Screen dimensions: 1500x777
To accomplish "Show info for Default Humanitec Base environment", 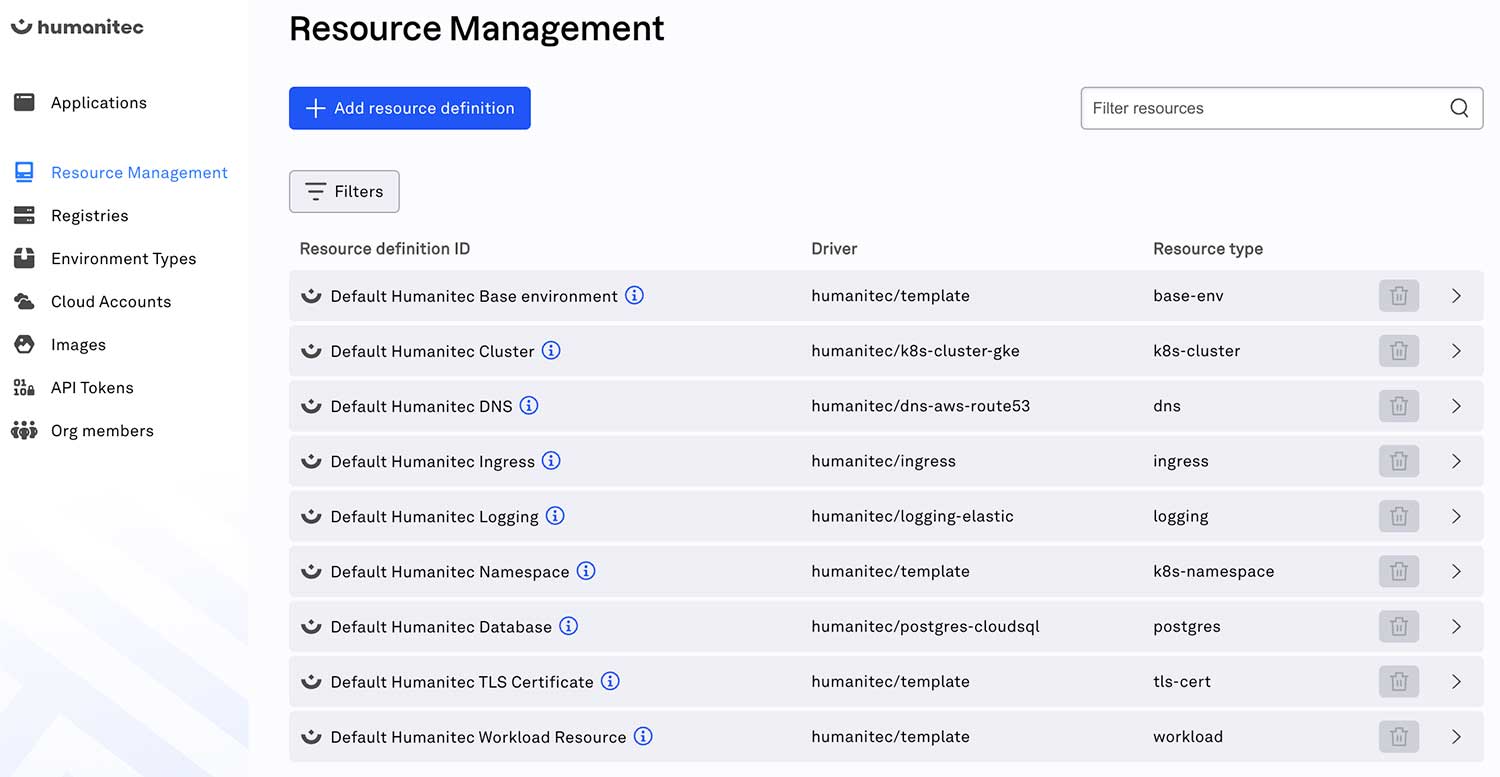I will [634, 295].
